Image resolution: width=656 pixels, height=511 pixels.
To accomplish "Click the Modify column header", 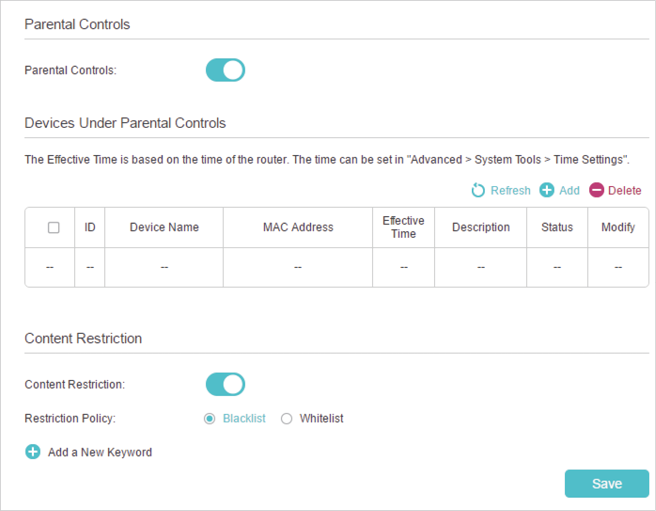I will coord(618,227).
